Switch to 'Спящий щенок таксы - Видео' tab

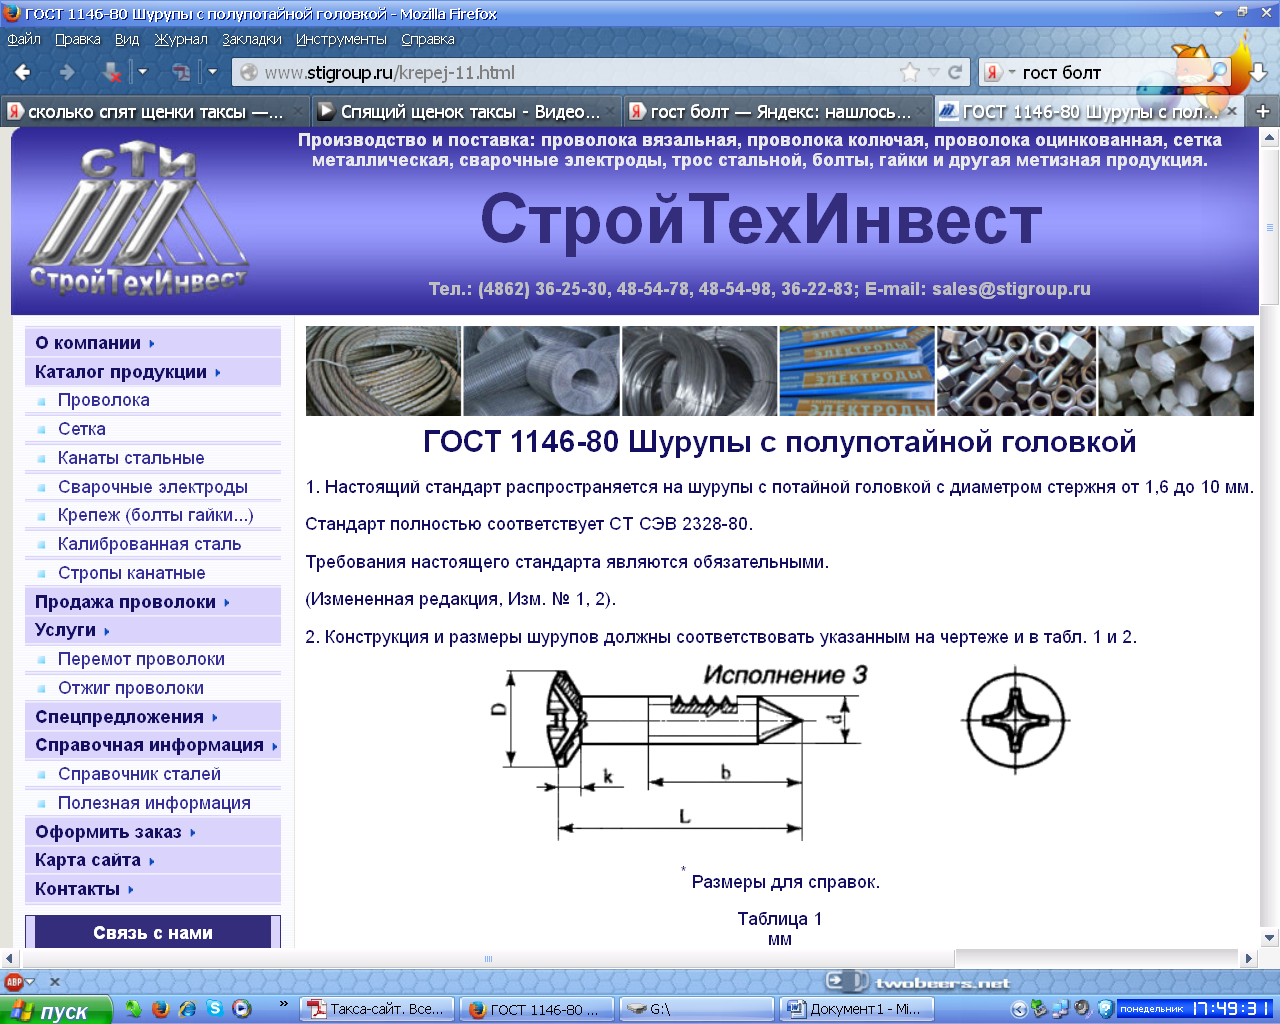(466, 111)
